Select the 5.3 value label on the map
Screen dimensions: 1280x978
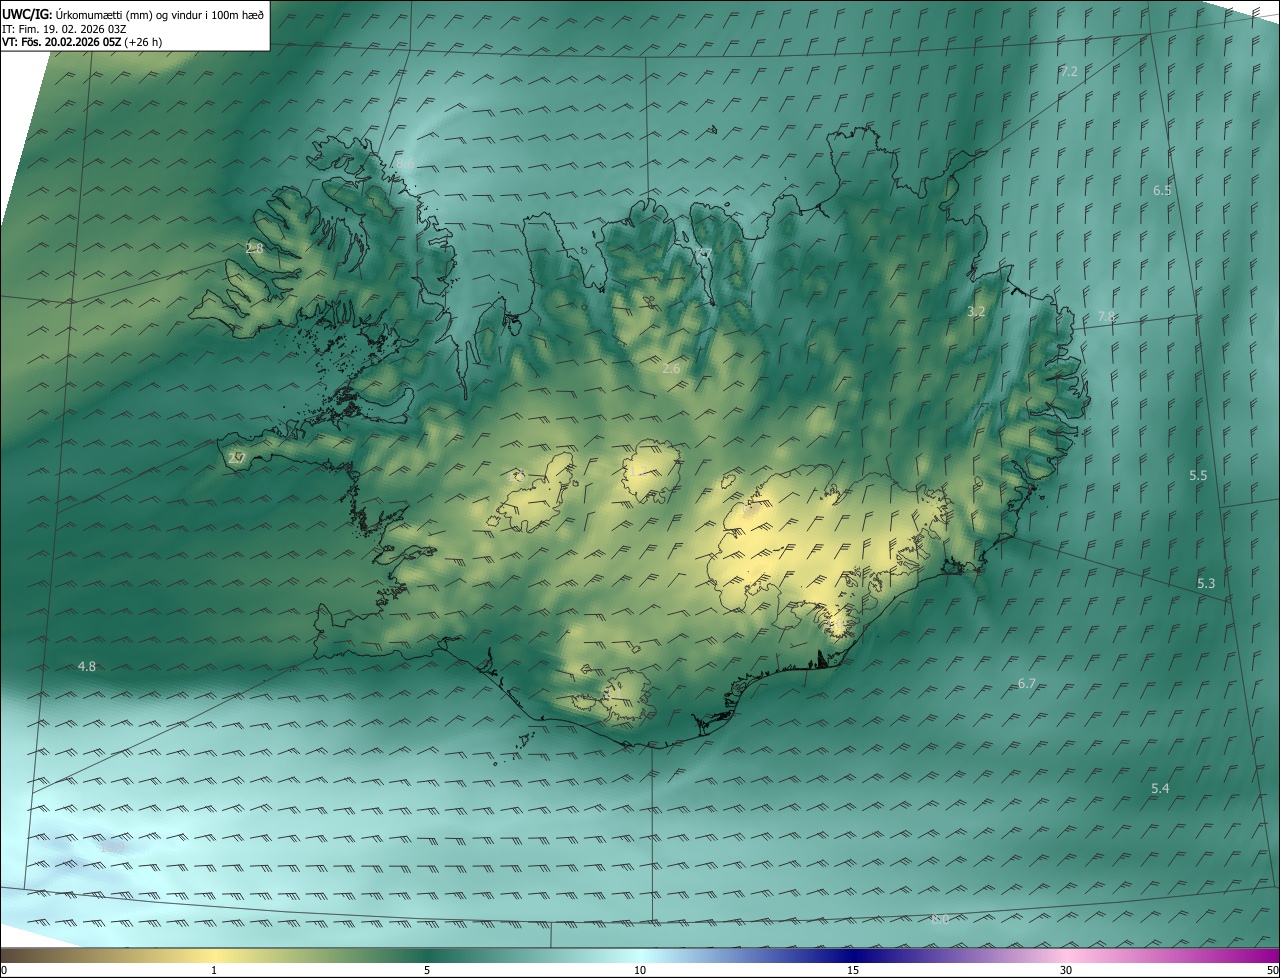pyautogui.click(x=1206, y=583)
